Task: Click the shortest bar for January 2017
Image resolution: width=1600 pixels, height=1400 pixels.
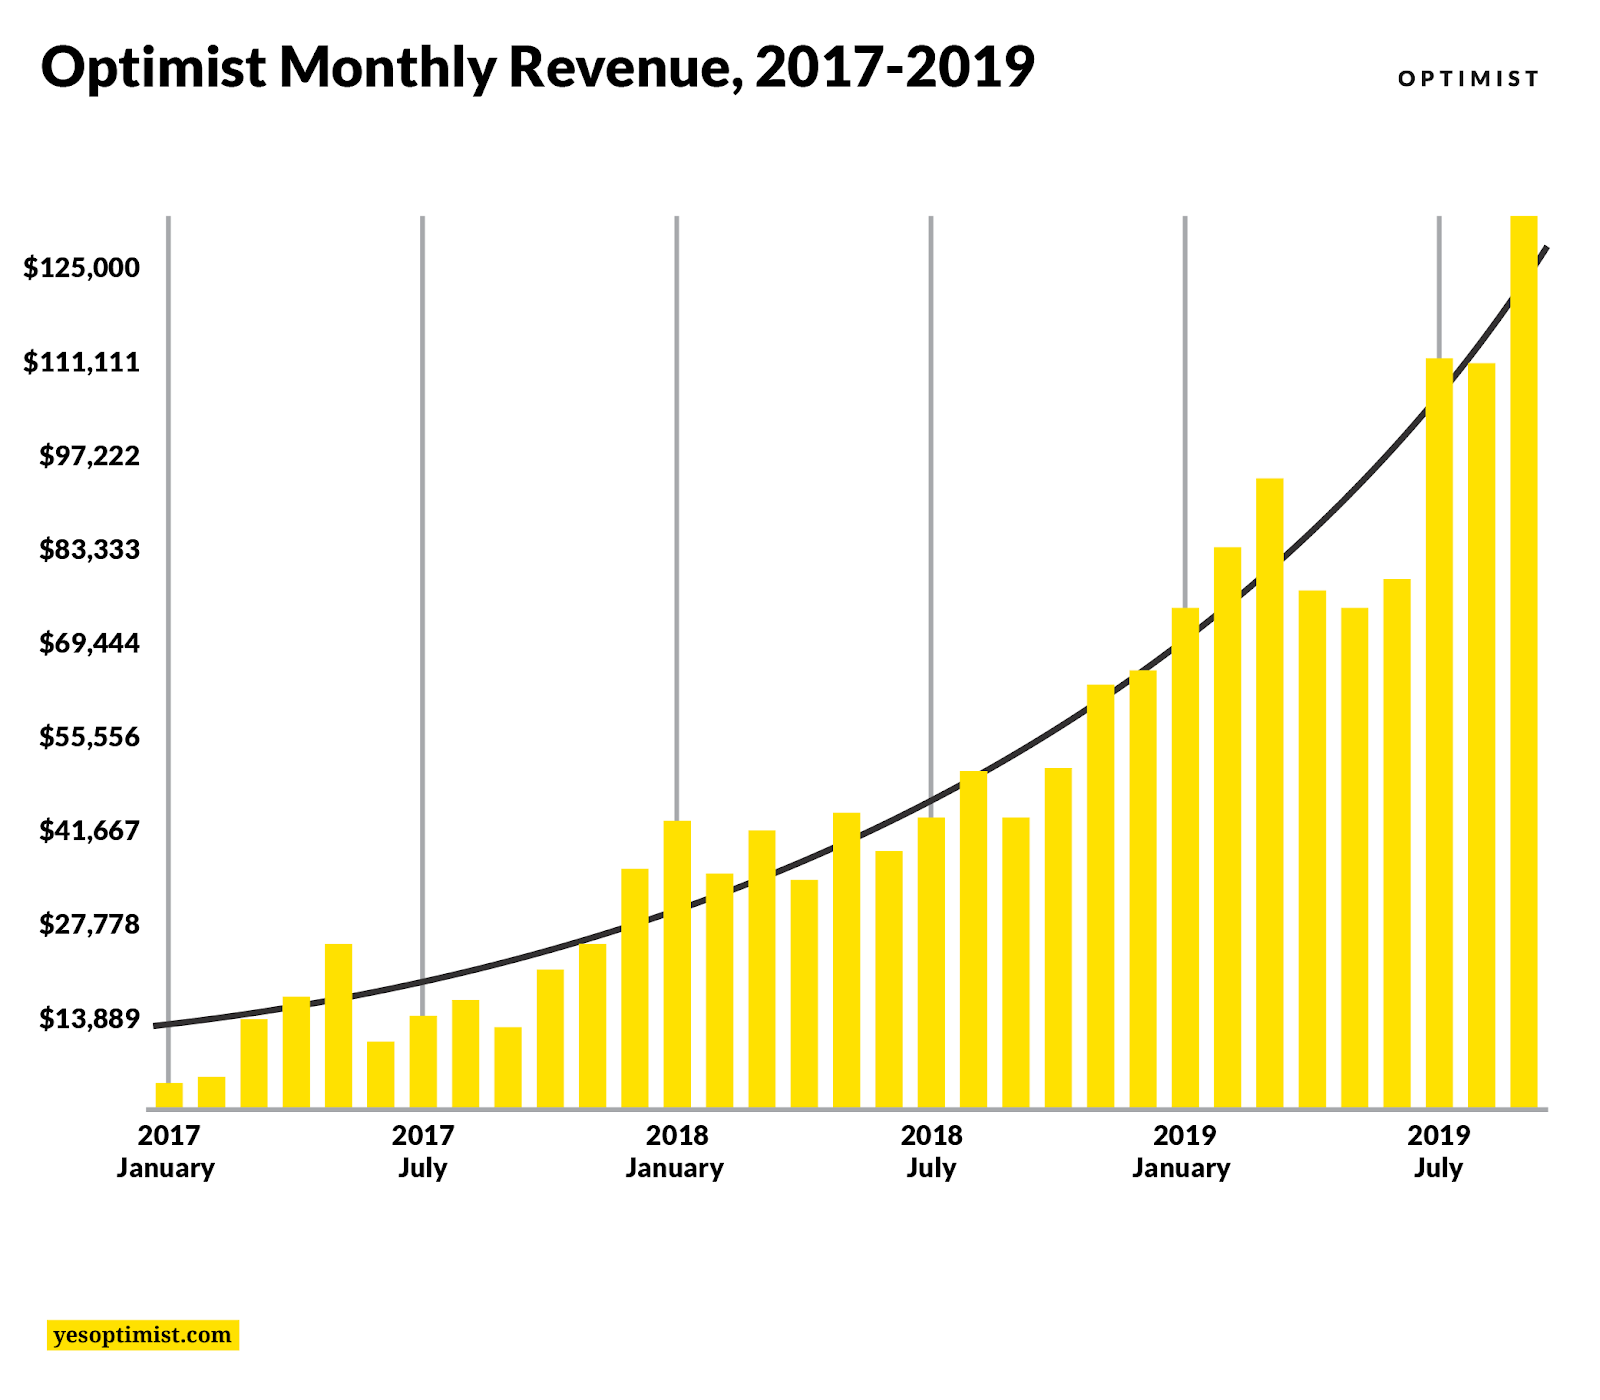Action: click(x=169, y=1096)
